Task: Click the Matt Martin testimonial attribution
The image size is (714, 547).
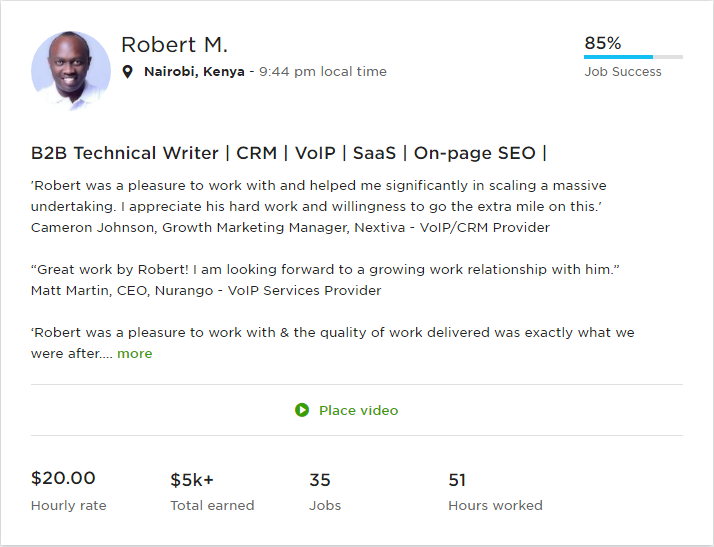Action: tap(206, 290)
